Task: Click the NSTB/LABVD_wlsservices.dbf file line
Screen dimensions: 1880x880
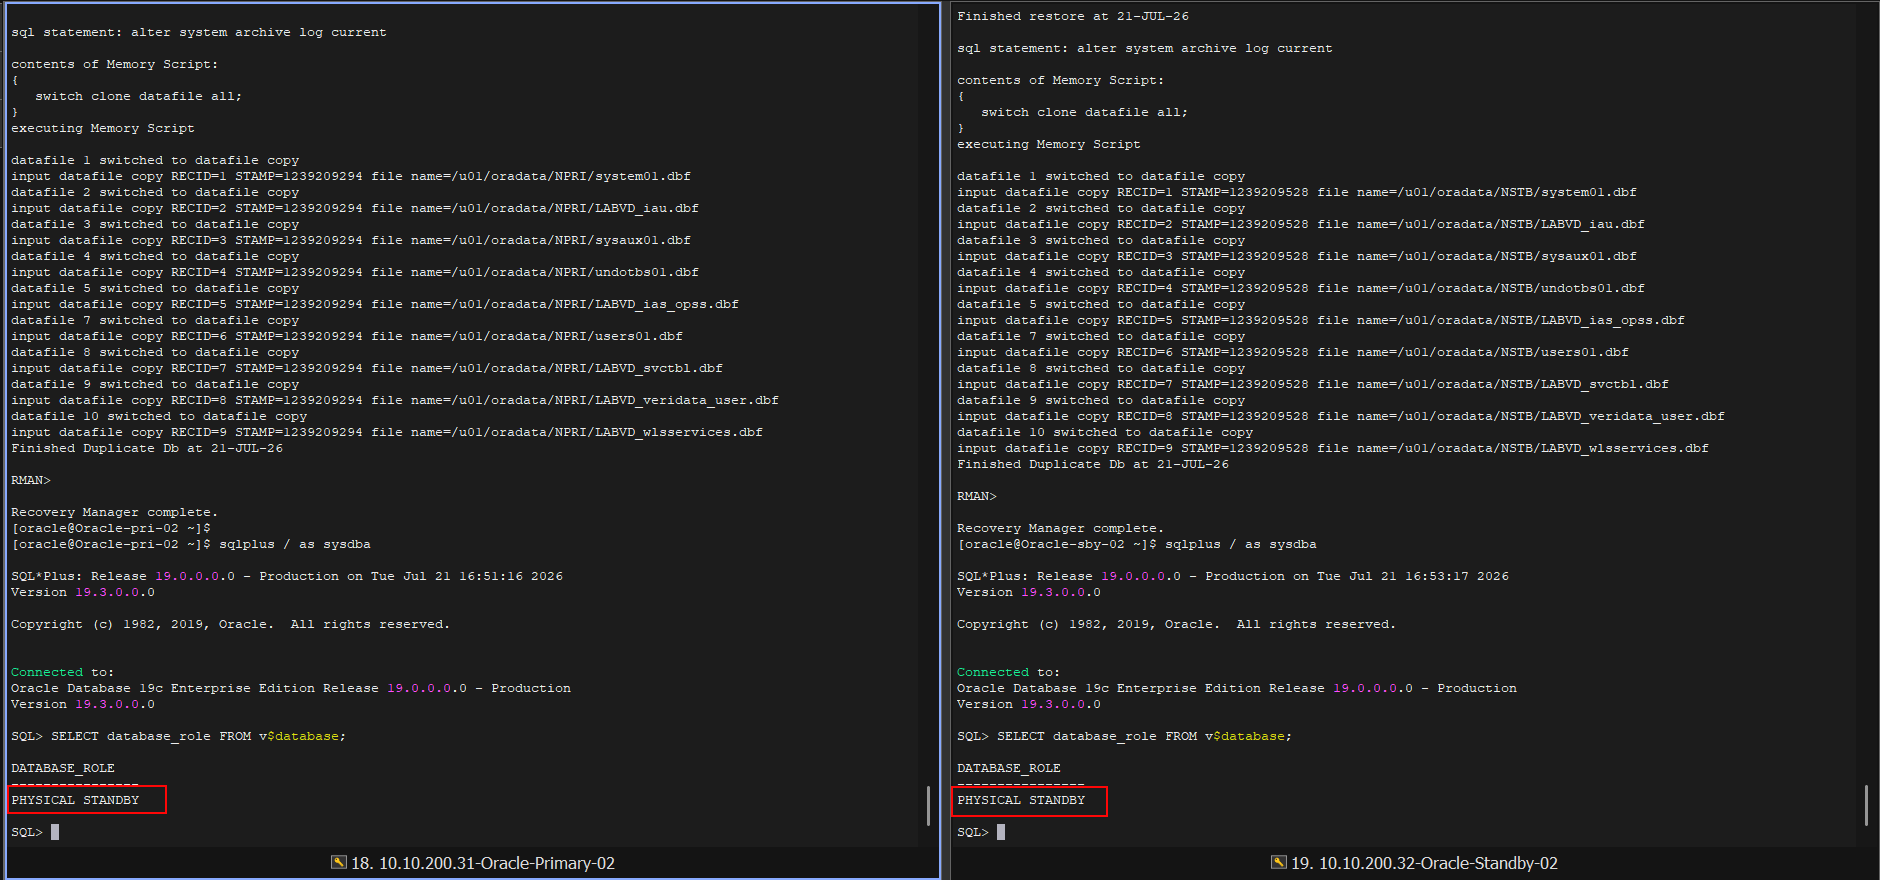Action: click(1333, 448)
